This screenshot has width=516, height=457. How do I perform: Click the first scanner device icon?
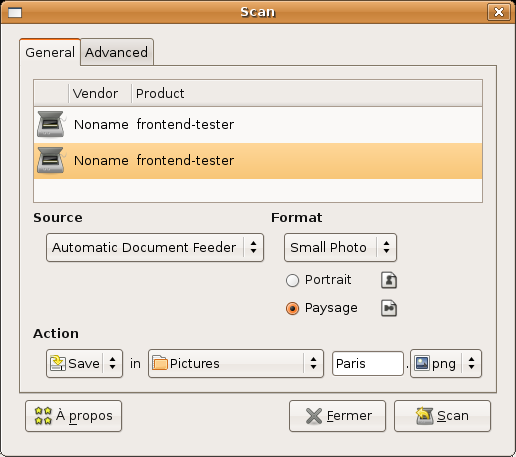tap(51, 124)
